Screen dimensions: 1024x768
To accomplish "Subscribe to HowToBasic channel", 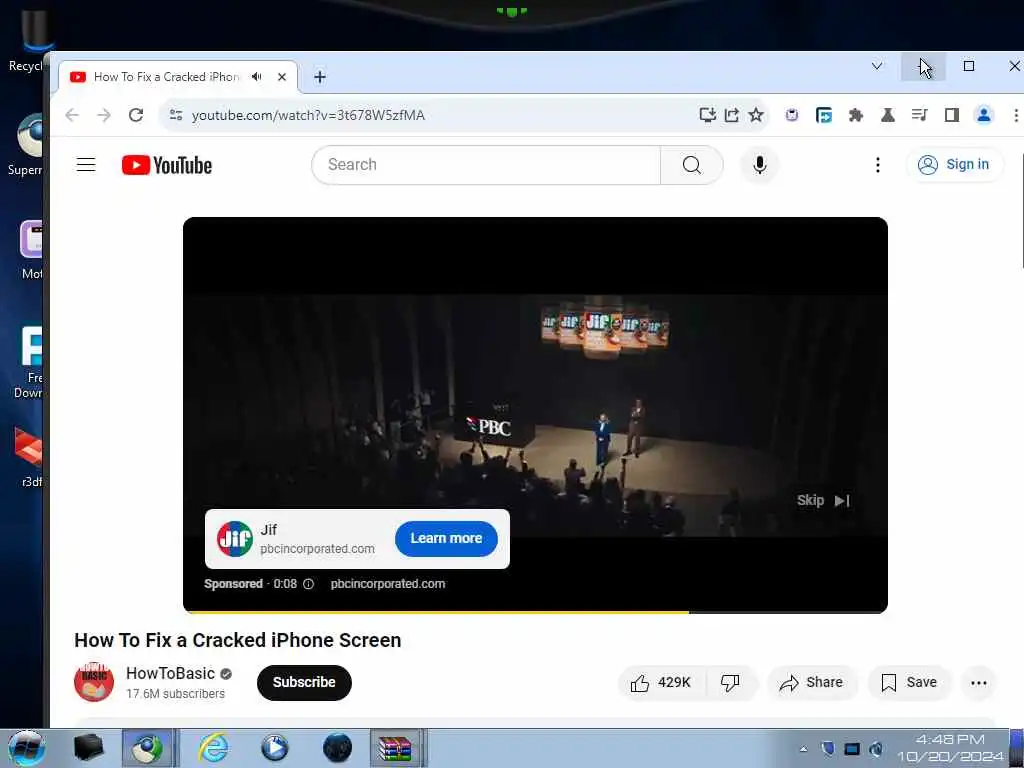I will coord(304,682).
